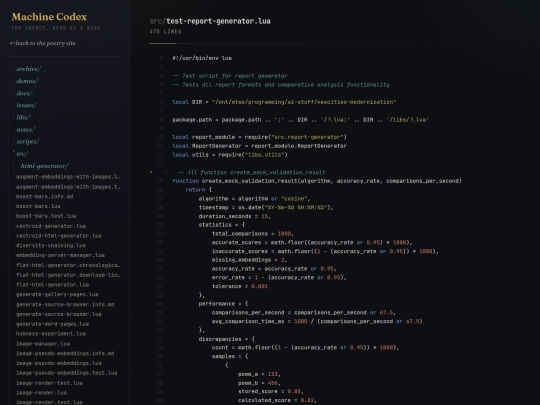Click the 'duration_seconds = 15' line
Viewport: 540px width, 405px height.
(235, 216)
